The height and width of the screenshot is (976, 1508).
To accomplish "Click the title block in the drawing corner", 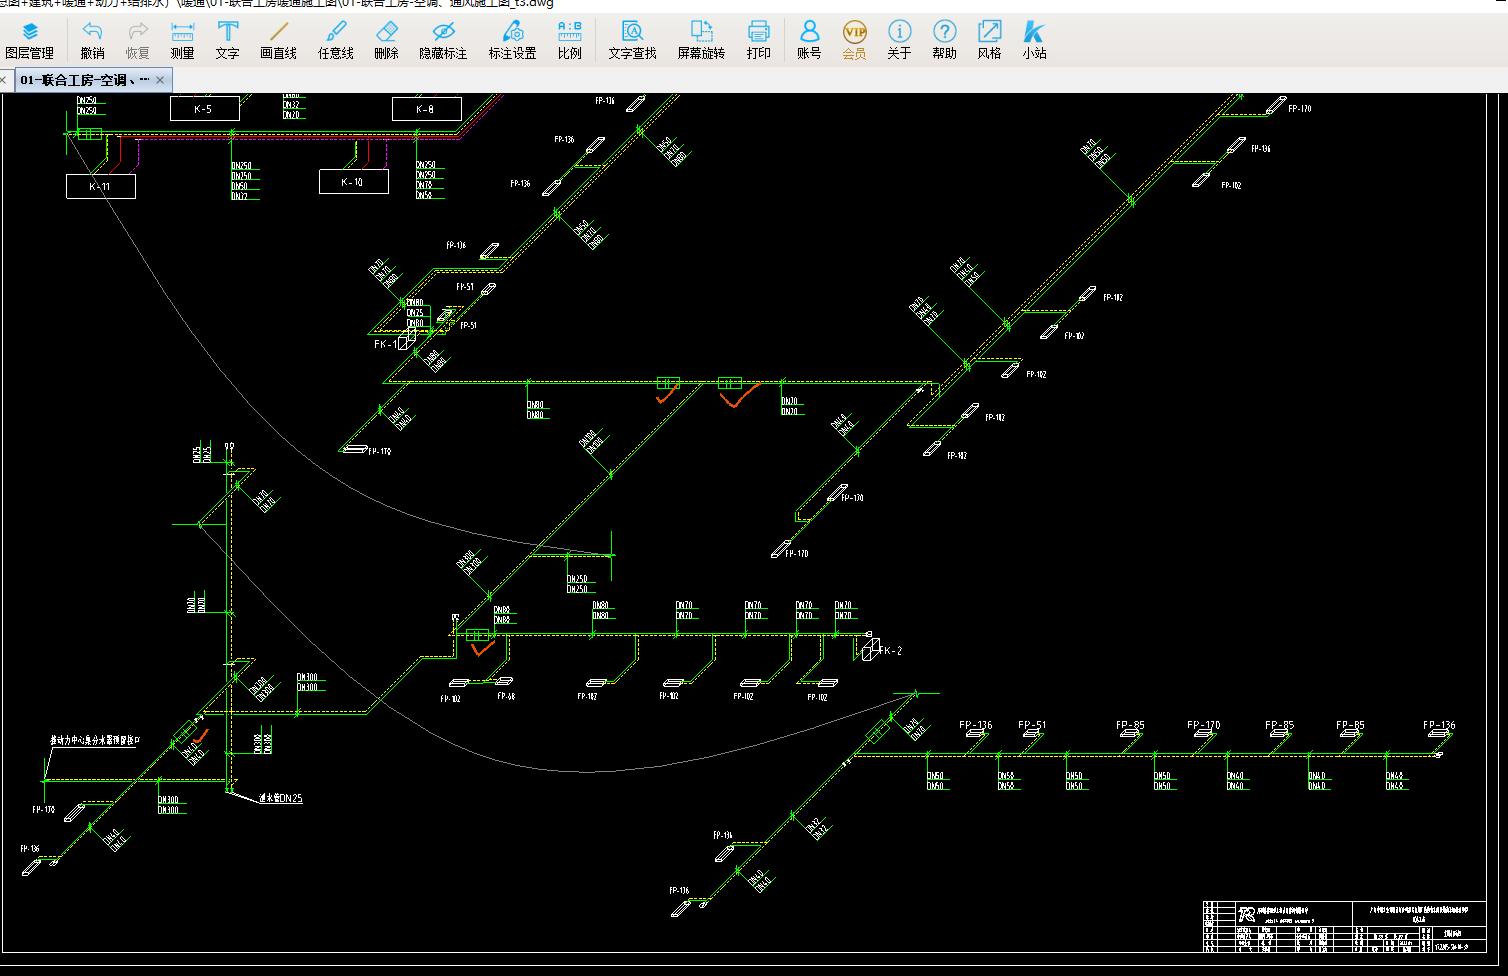I will (1344, 926).
